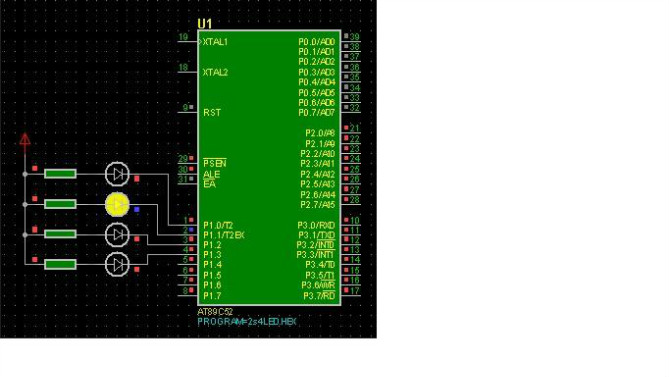The width and height of the screenshot is (670, 377).
Task: Click the P2.7/A15 pin label
Action: 317,205
